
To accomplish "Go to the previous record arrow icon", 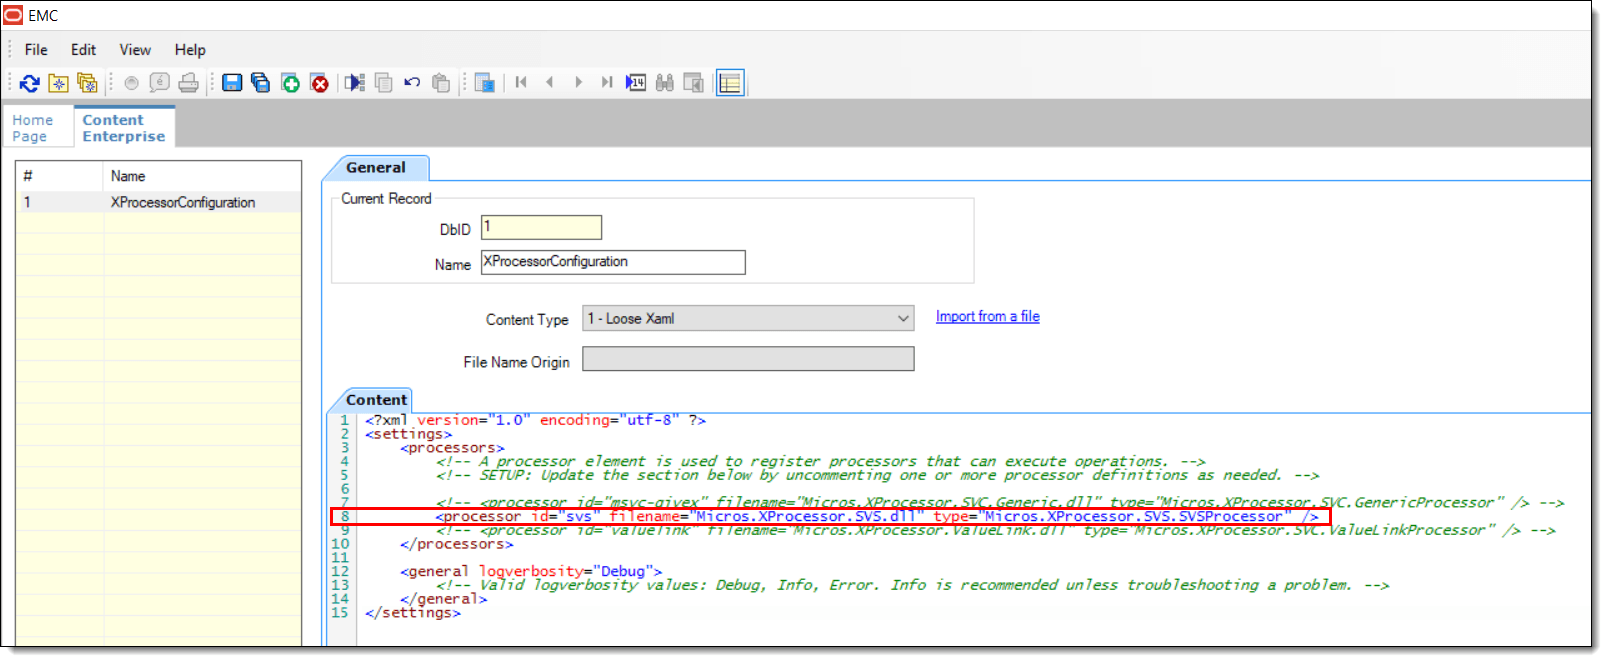I will [550, 83].
